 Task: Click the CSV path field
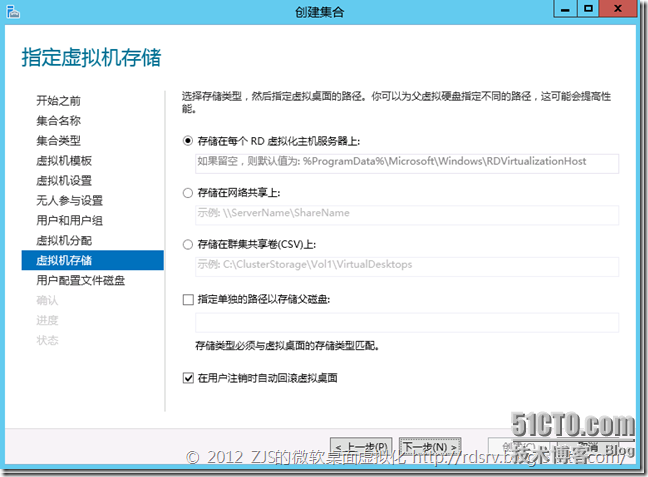coord(407,267)
